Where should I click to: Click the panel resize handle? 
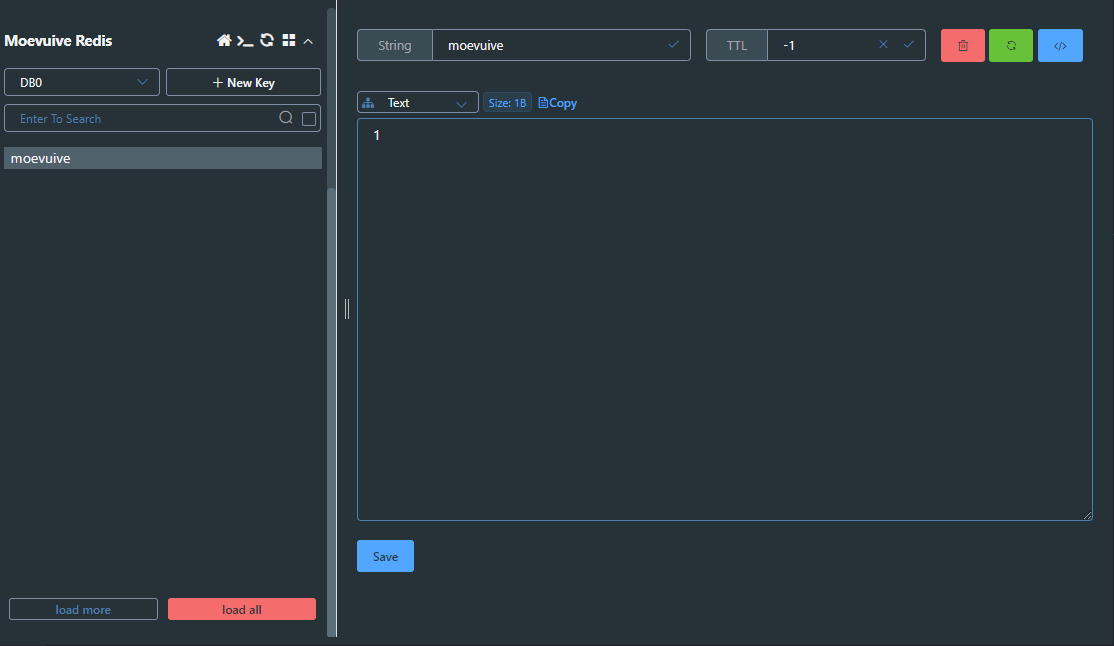click(347, 309)
